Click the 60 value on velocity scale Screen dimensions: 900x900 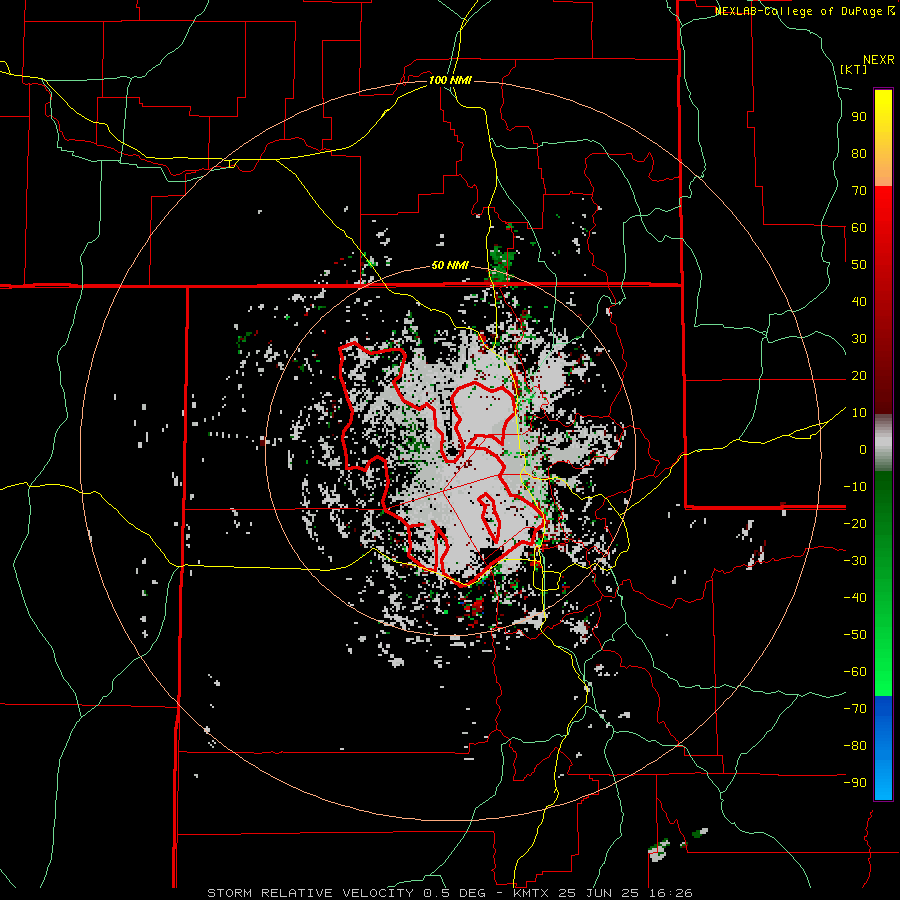(859, 228)
